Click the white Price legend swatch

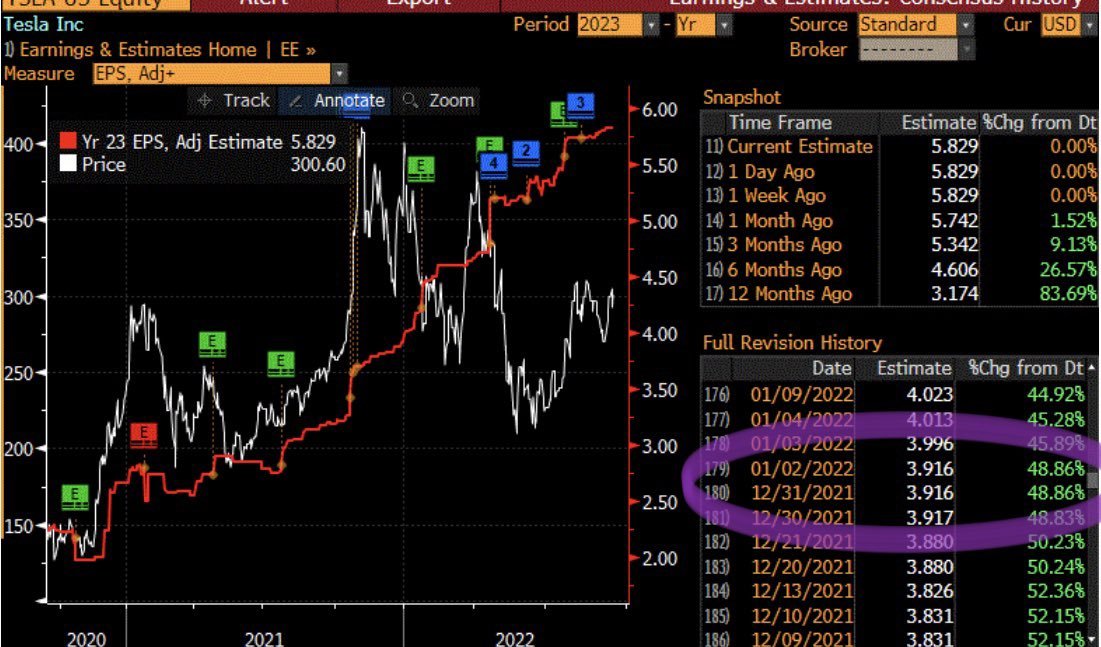(x=67, y=164)
